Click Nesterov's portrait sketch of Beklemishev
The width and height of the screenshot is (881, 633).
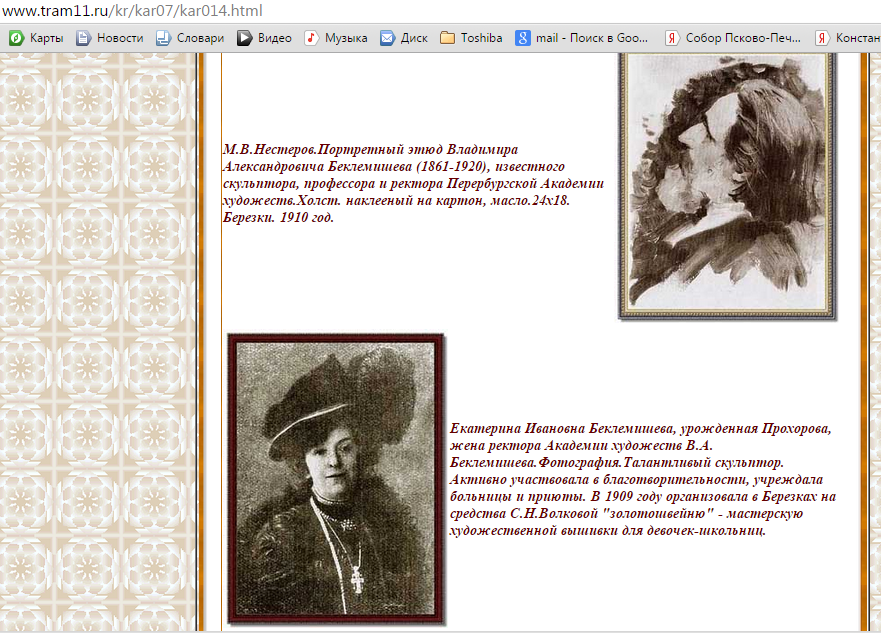727,186
